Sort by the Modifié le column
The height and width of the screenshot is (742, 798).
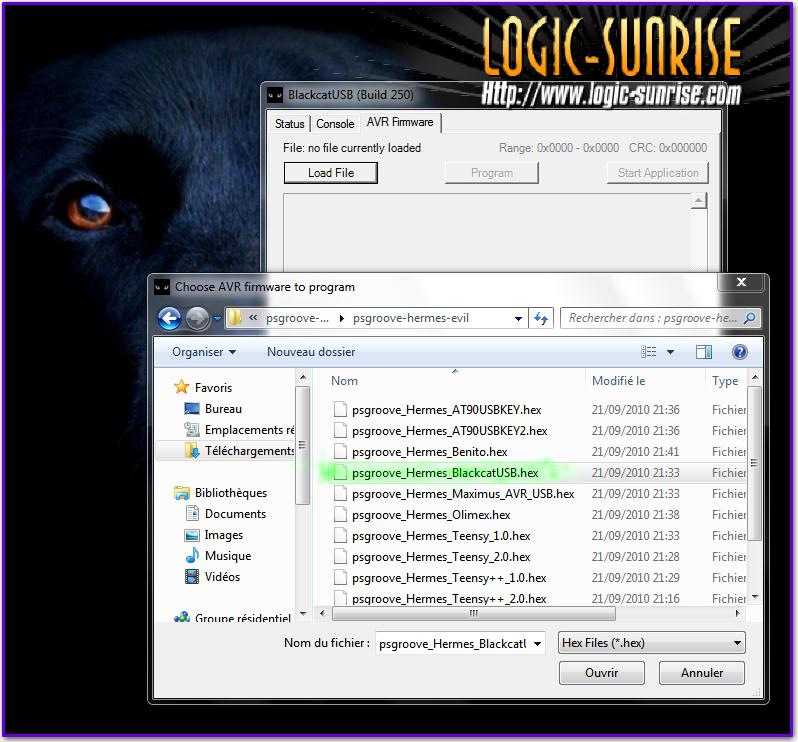[619, 381]
